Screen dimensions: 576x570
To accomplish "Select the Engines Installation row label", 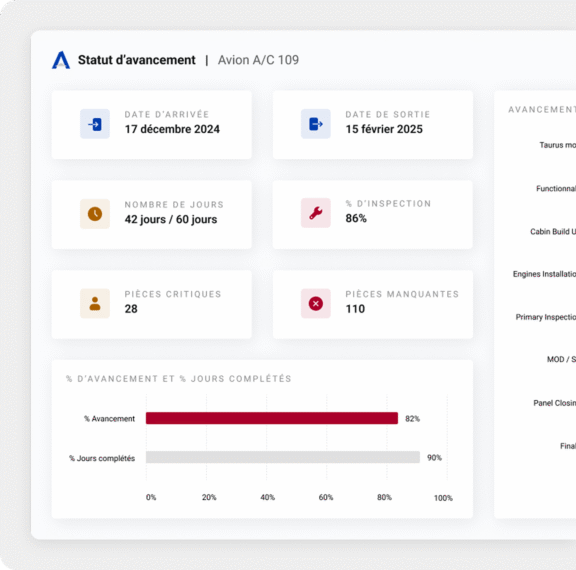I will tap(544, 274).
